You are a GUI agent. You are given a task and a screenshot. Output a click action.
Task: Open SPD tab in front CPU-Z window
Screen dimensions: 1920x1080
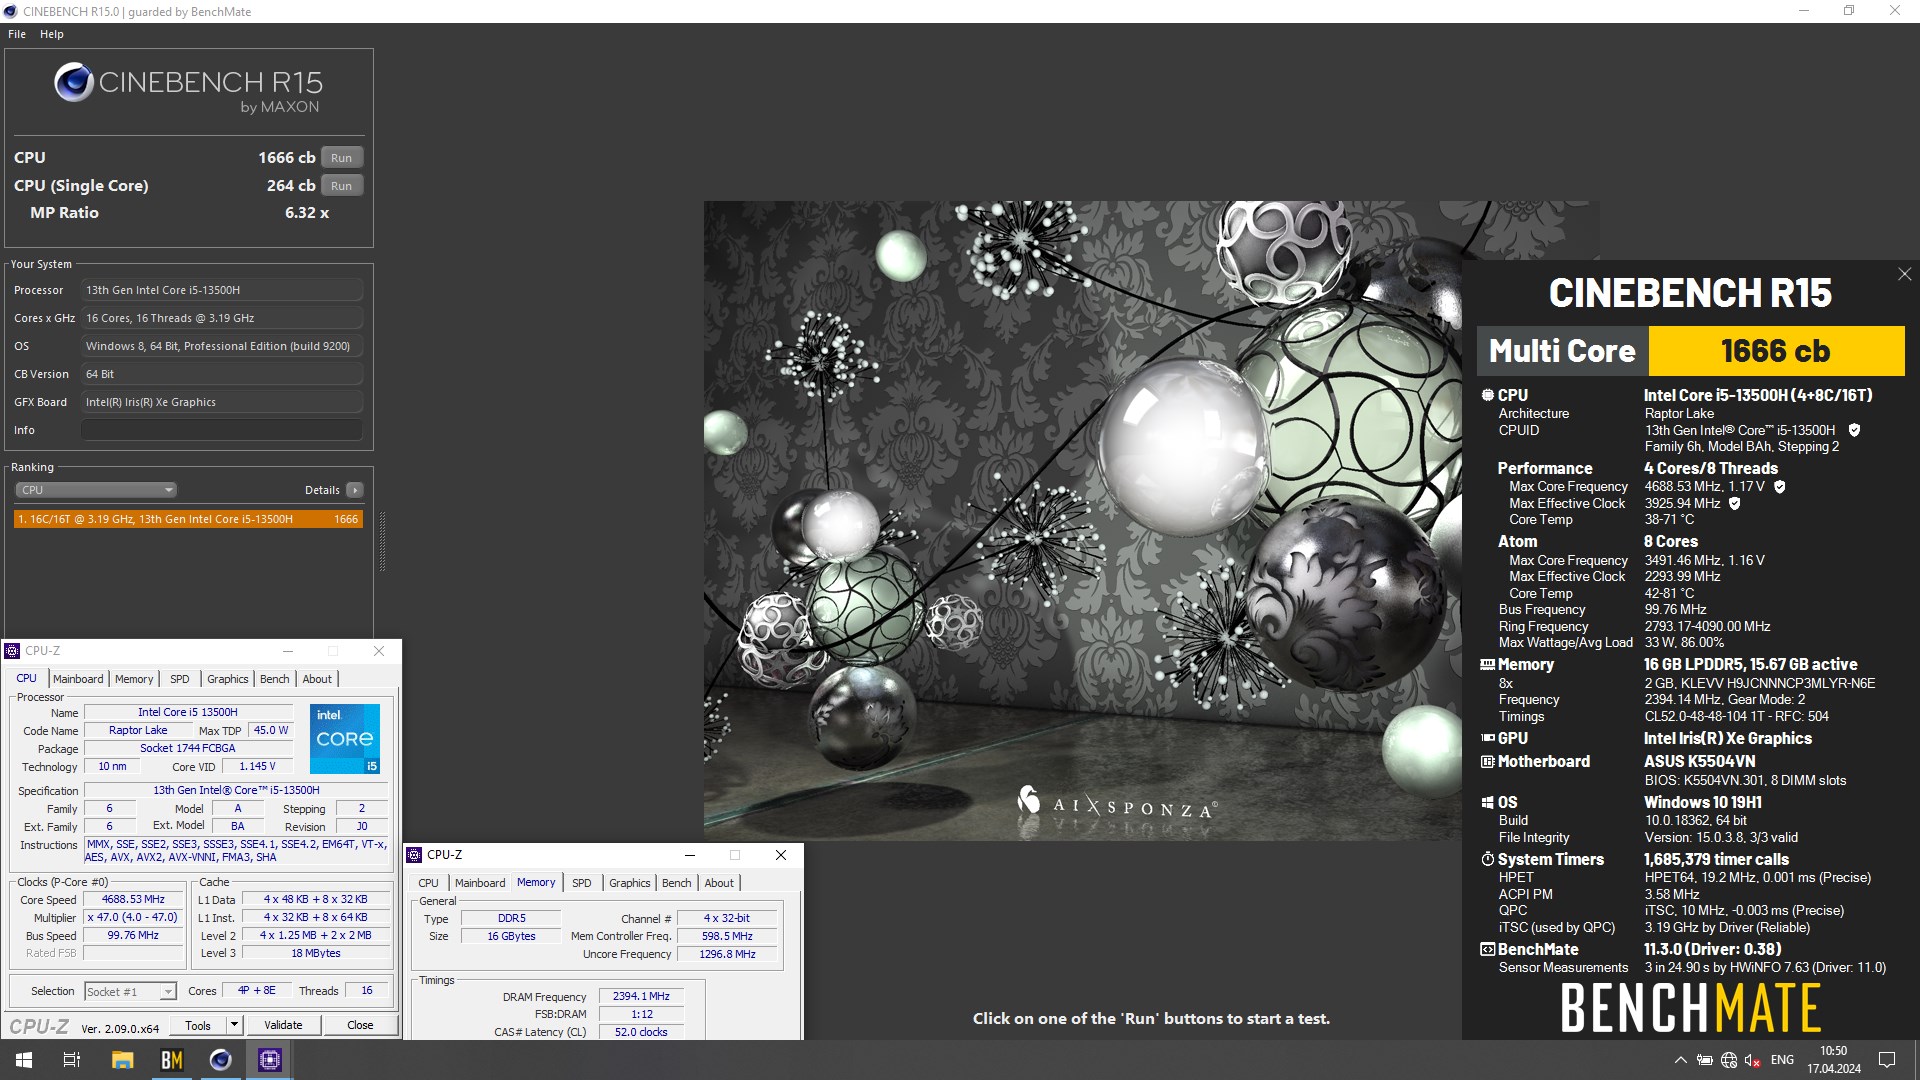(x=582, y=883)
